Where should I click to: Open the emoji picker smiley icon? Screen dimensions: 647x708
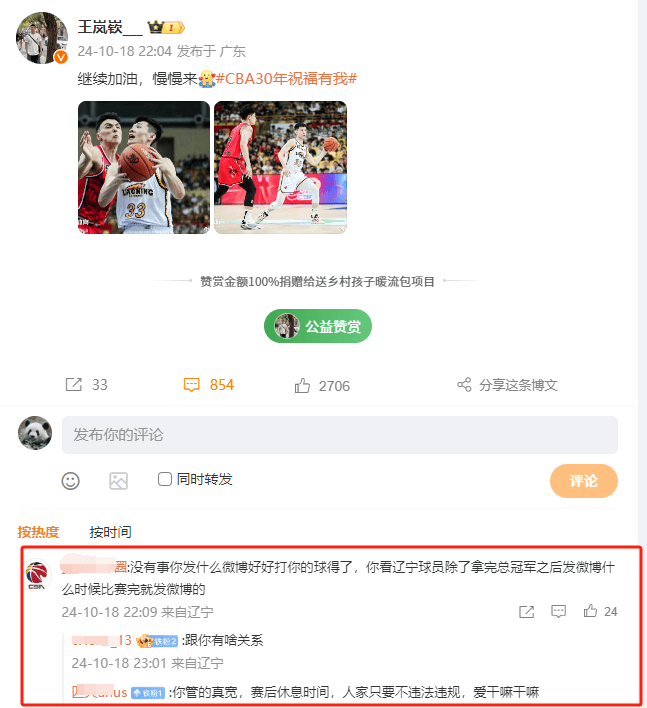point(70,481)
